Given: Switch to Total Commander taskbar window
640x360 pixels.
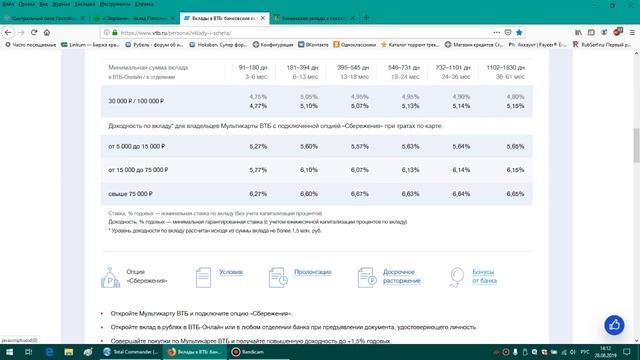Looking at the screenshot, I should coord(131,352).
